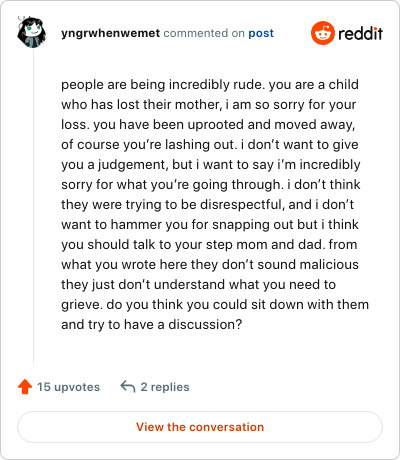Click the reddit wordmark text logo

tap(361, 34)
